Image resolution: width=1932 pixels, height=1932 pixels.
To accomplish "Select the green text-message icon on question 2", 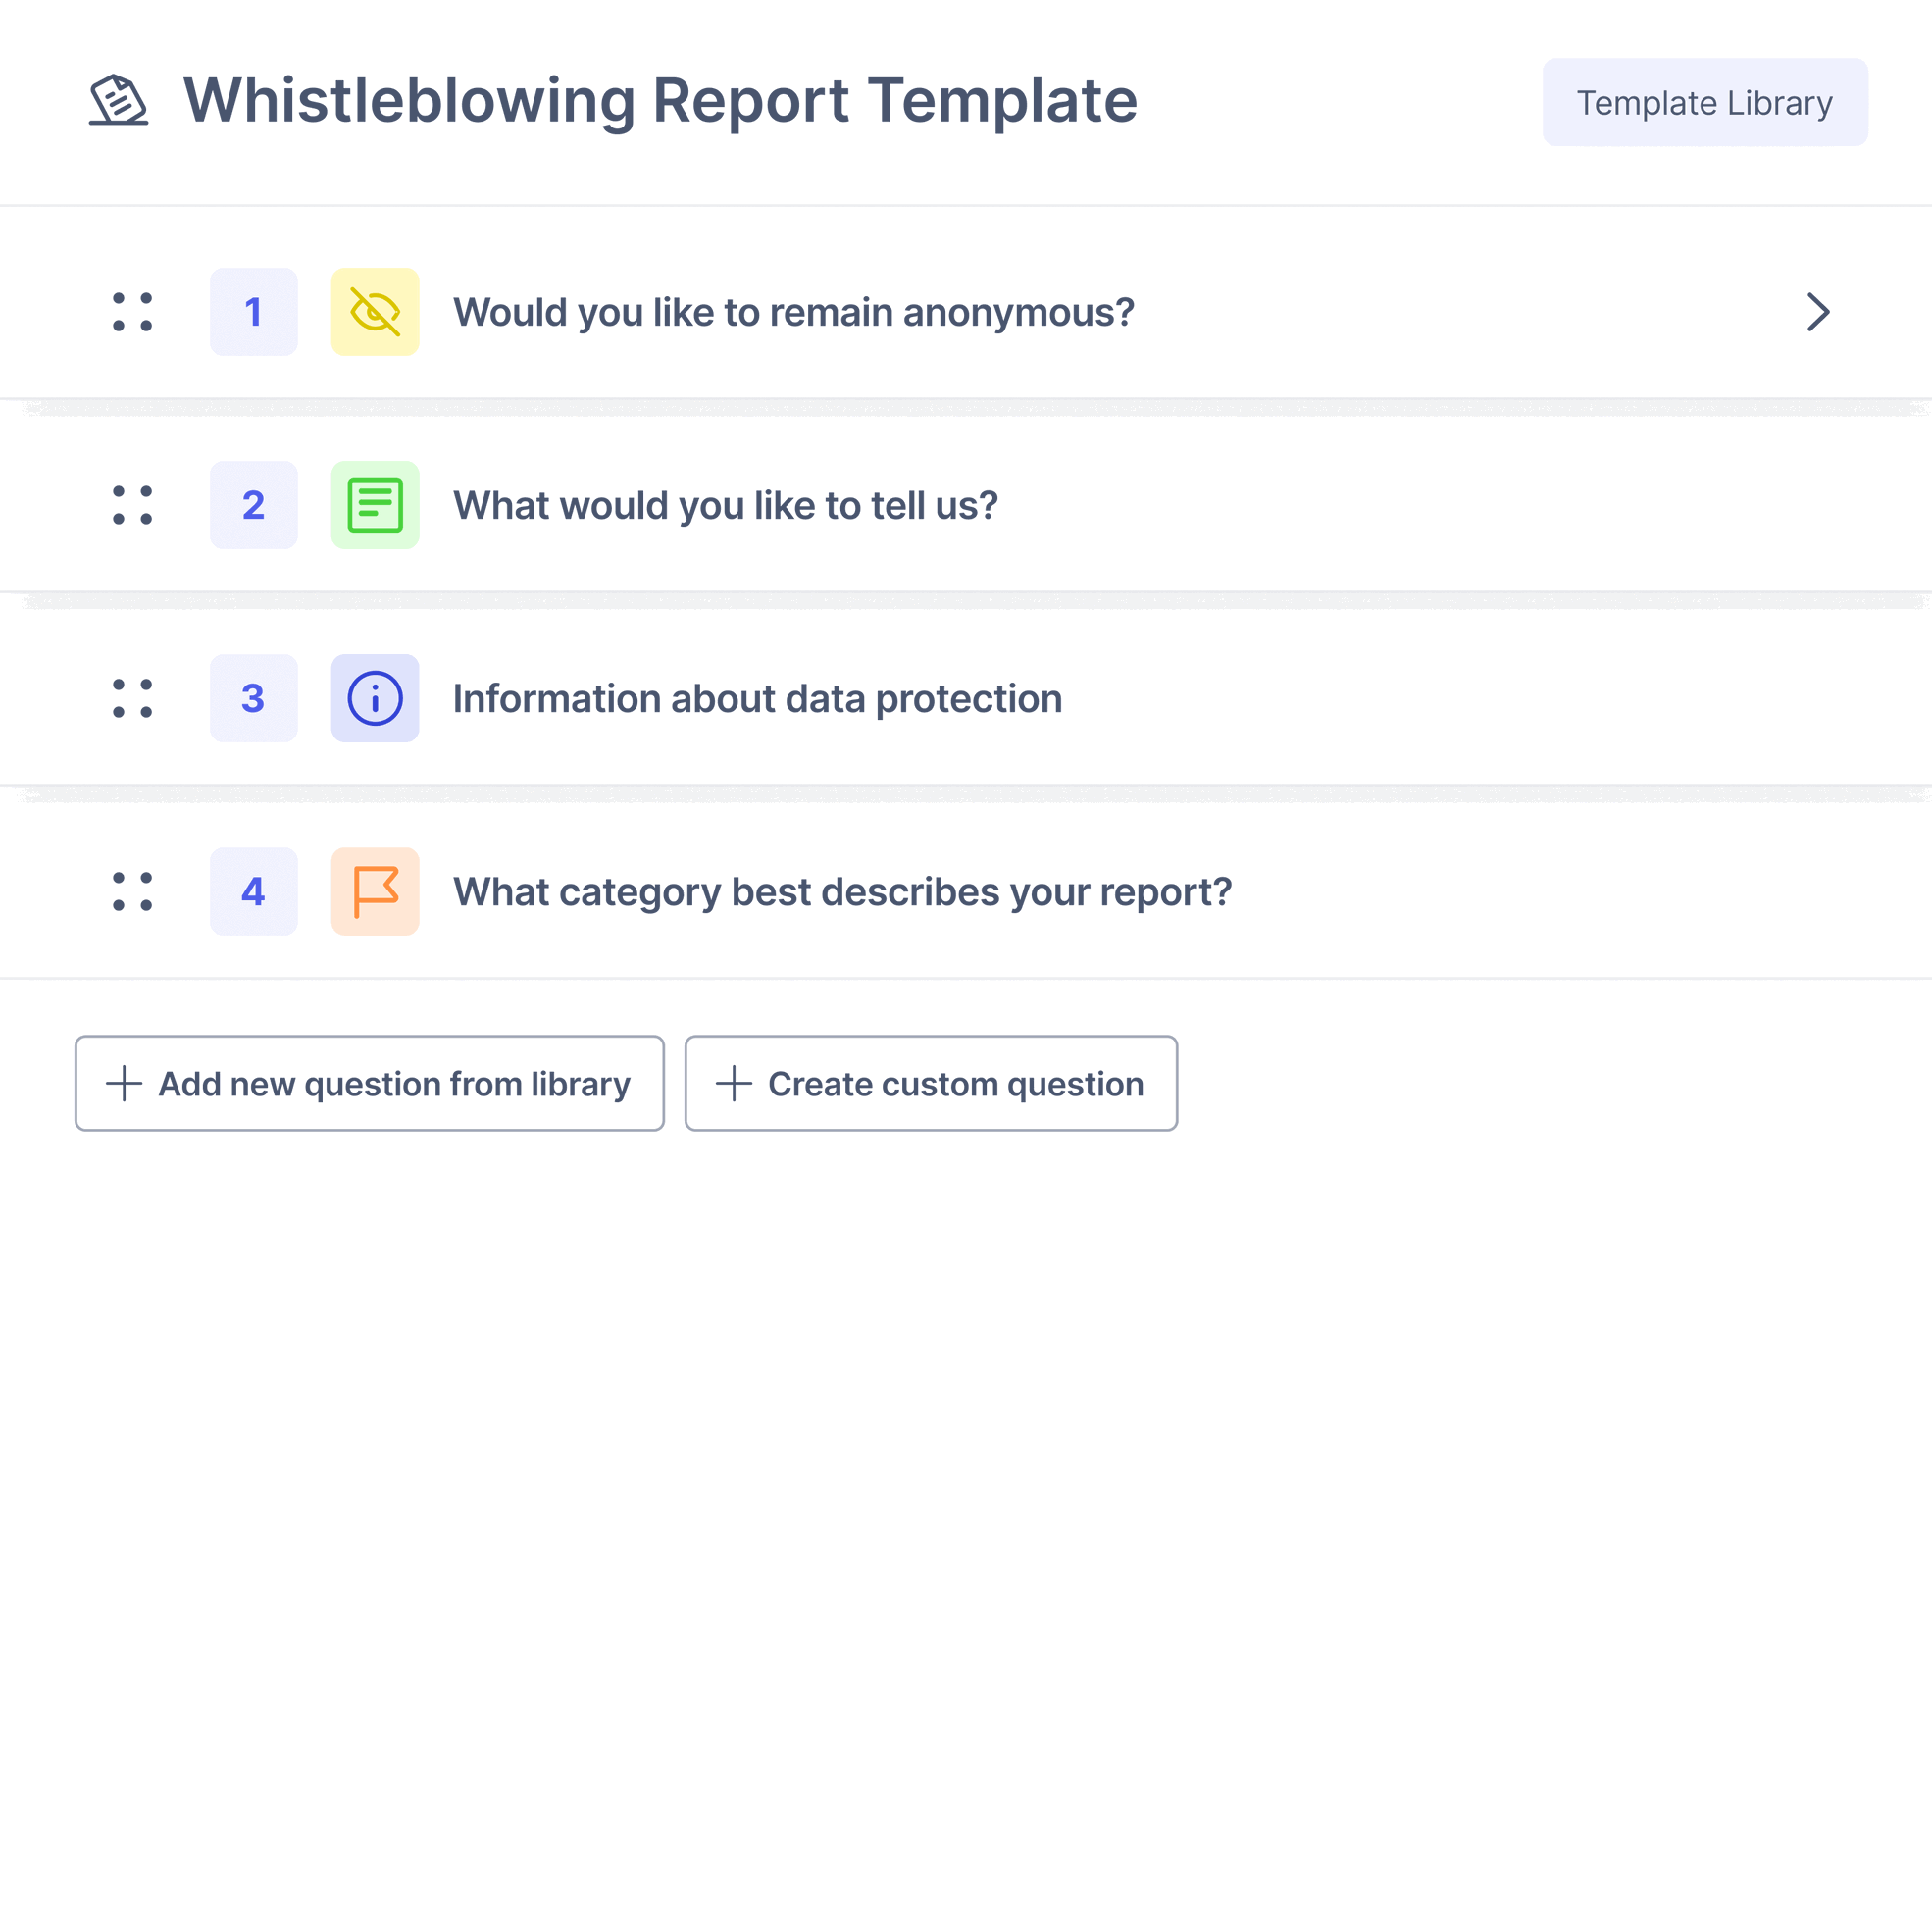I will pyautogui.click(x=375, y=505).
